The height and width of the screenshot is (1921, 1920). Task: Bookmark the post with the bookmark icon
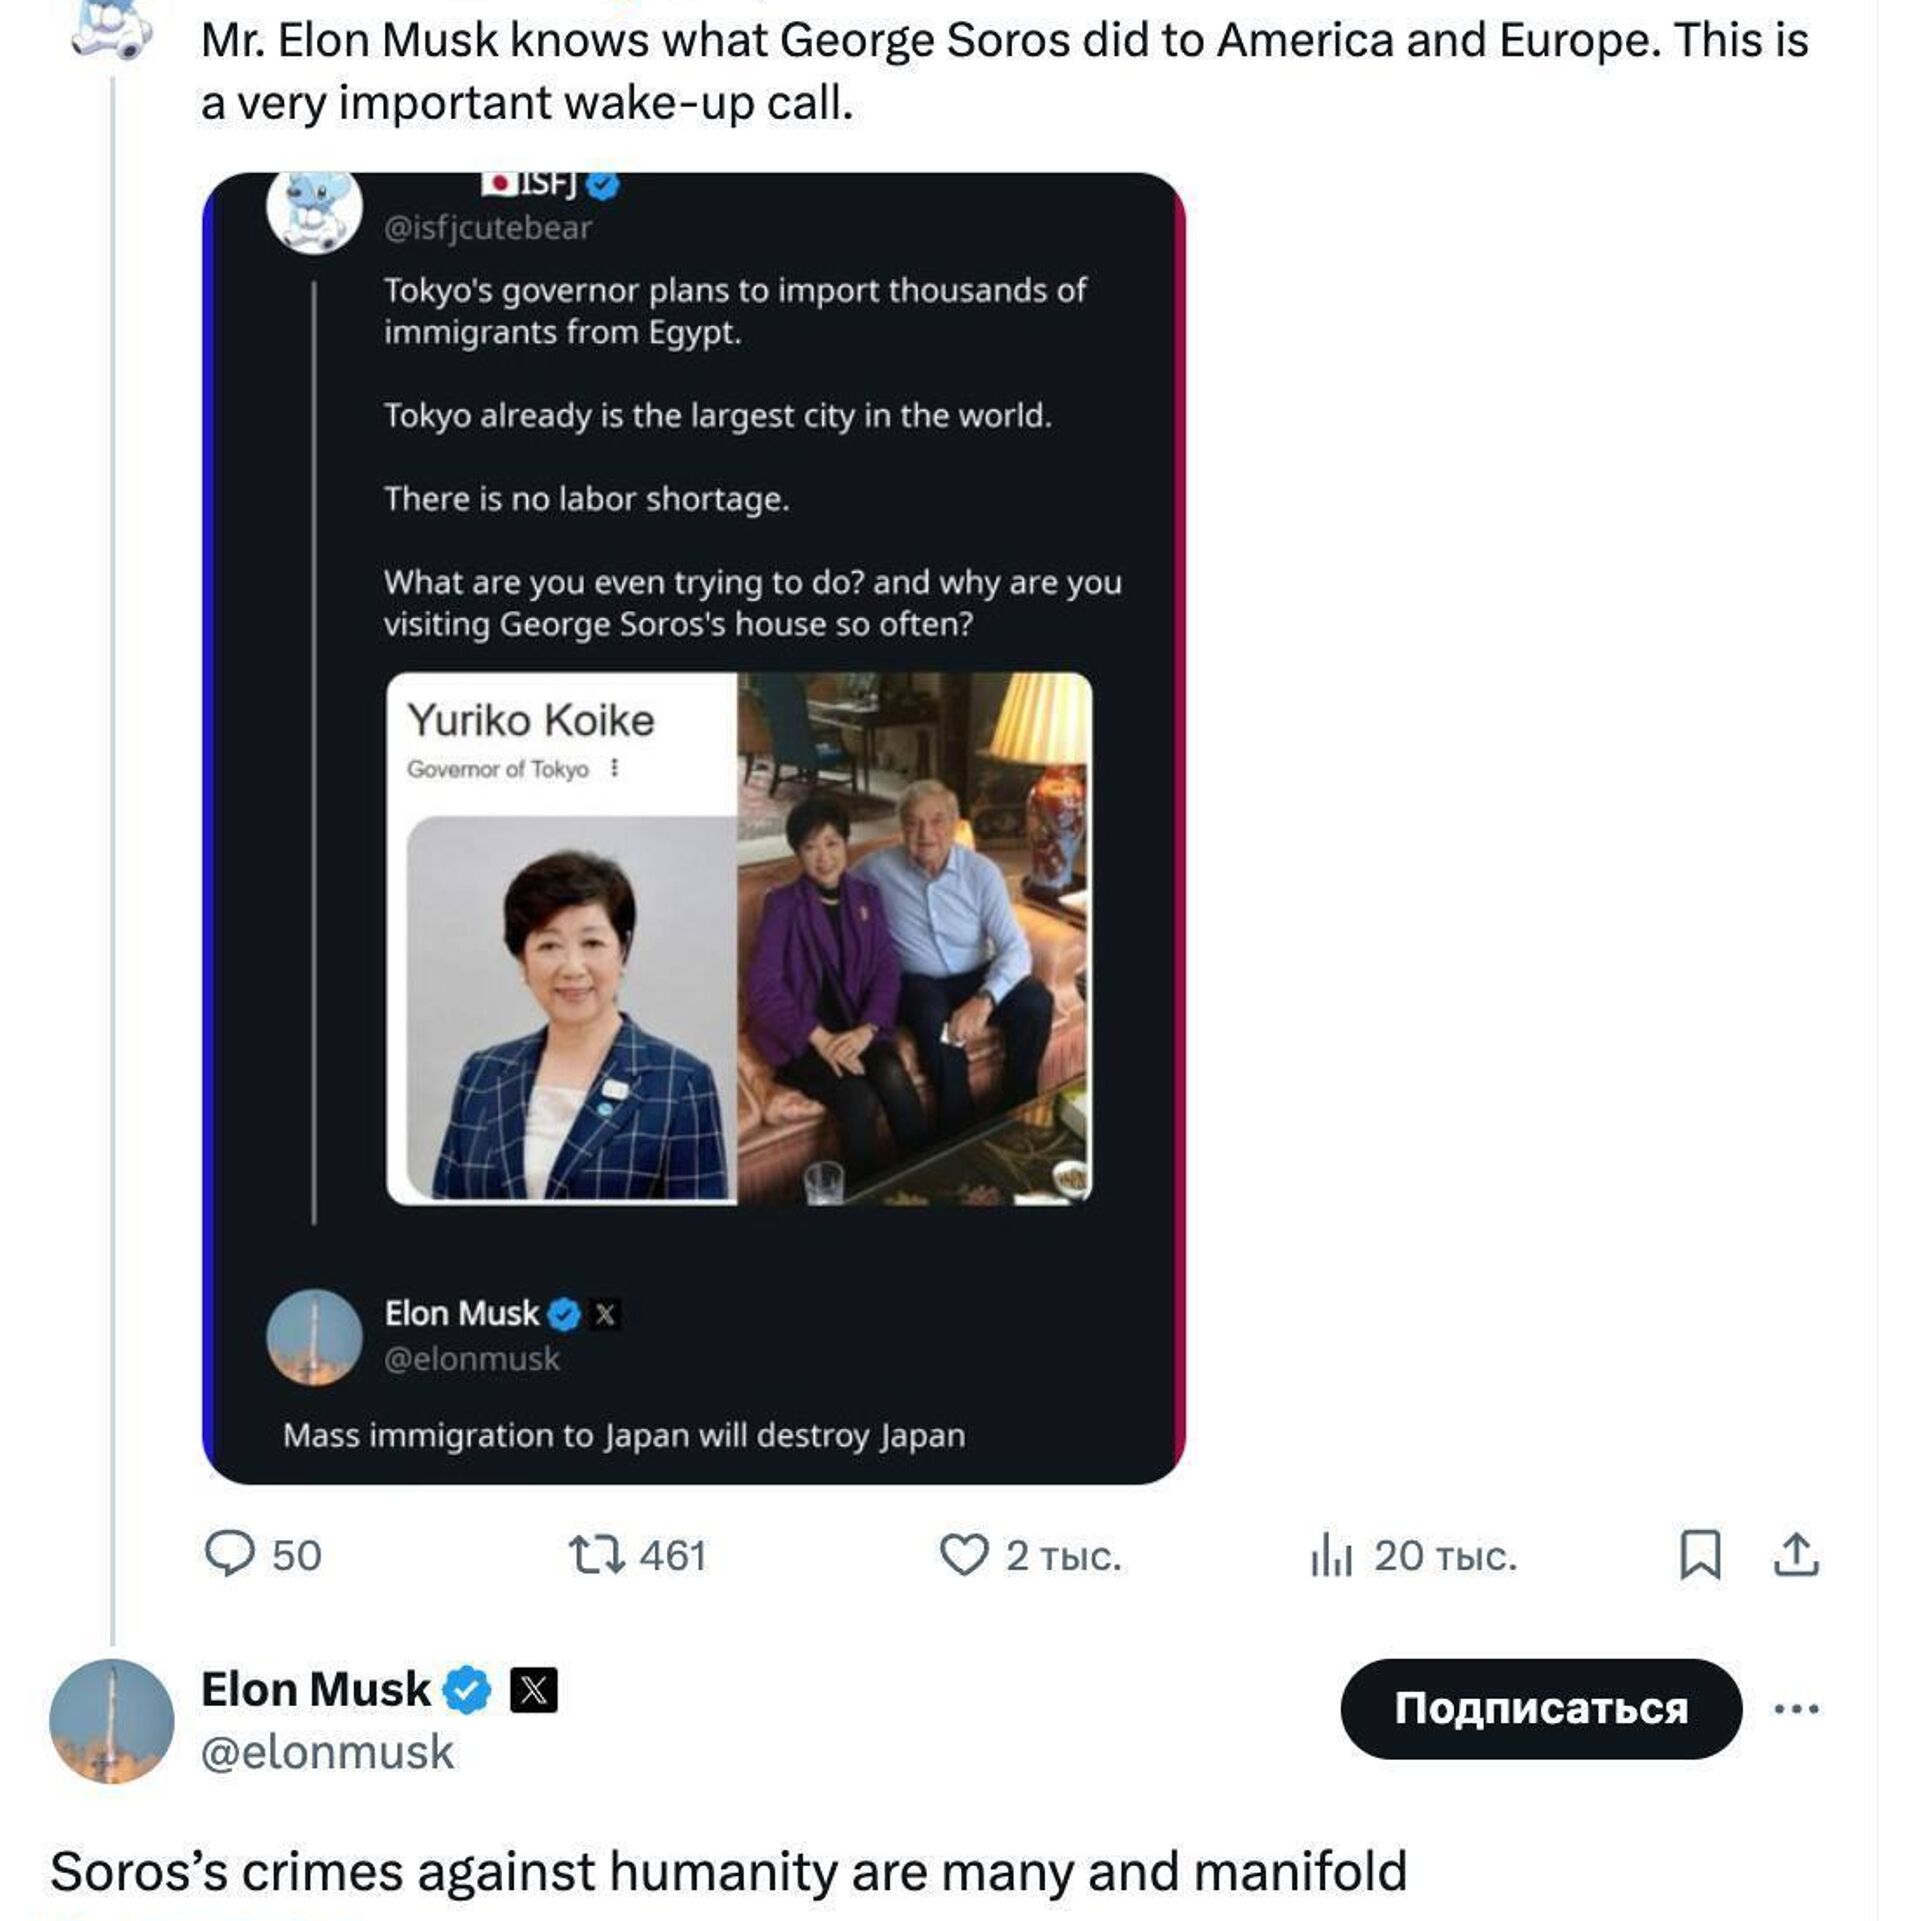tap(1700, 1555)
